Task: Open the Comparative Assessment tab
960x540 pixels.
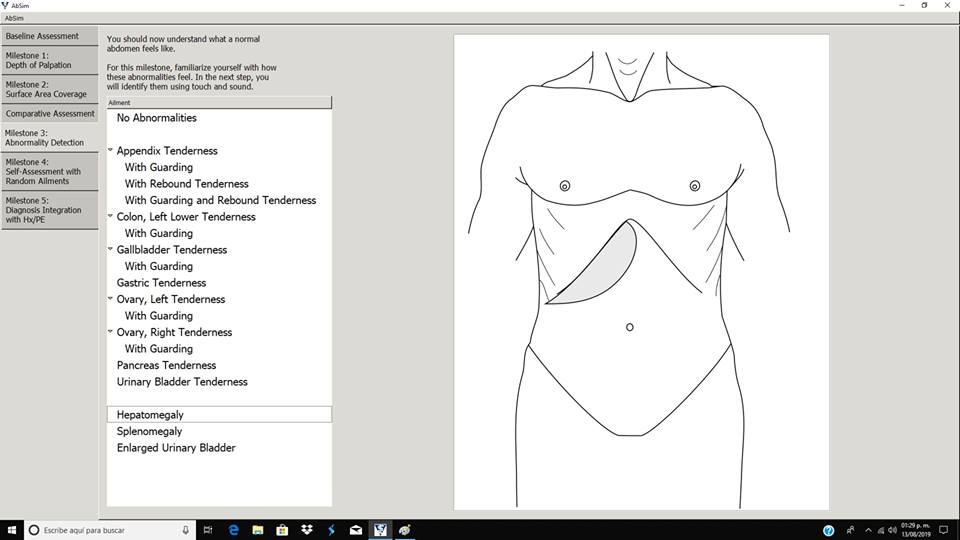Action: tap(49, 114)
